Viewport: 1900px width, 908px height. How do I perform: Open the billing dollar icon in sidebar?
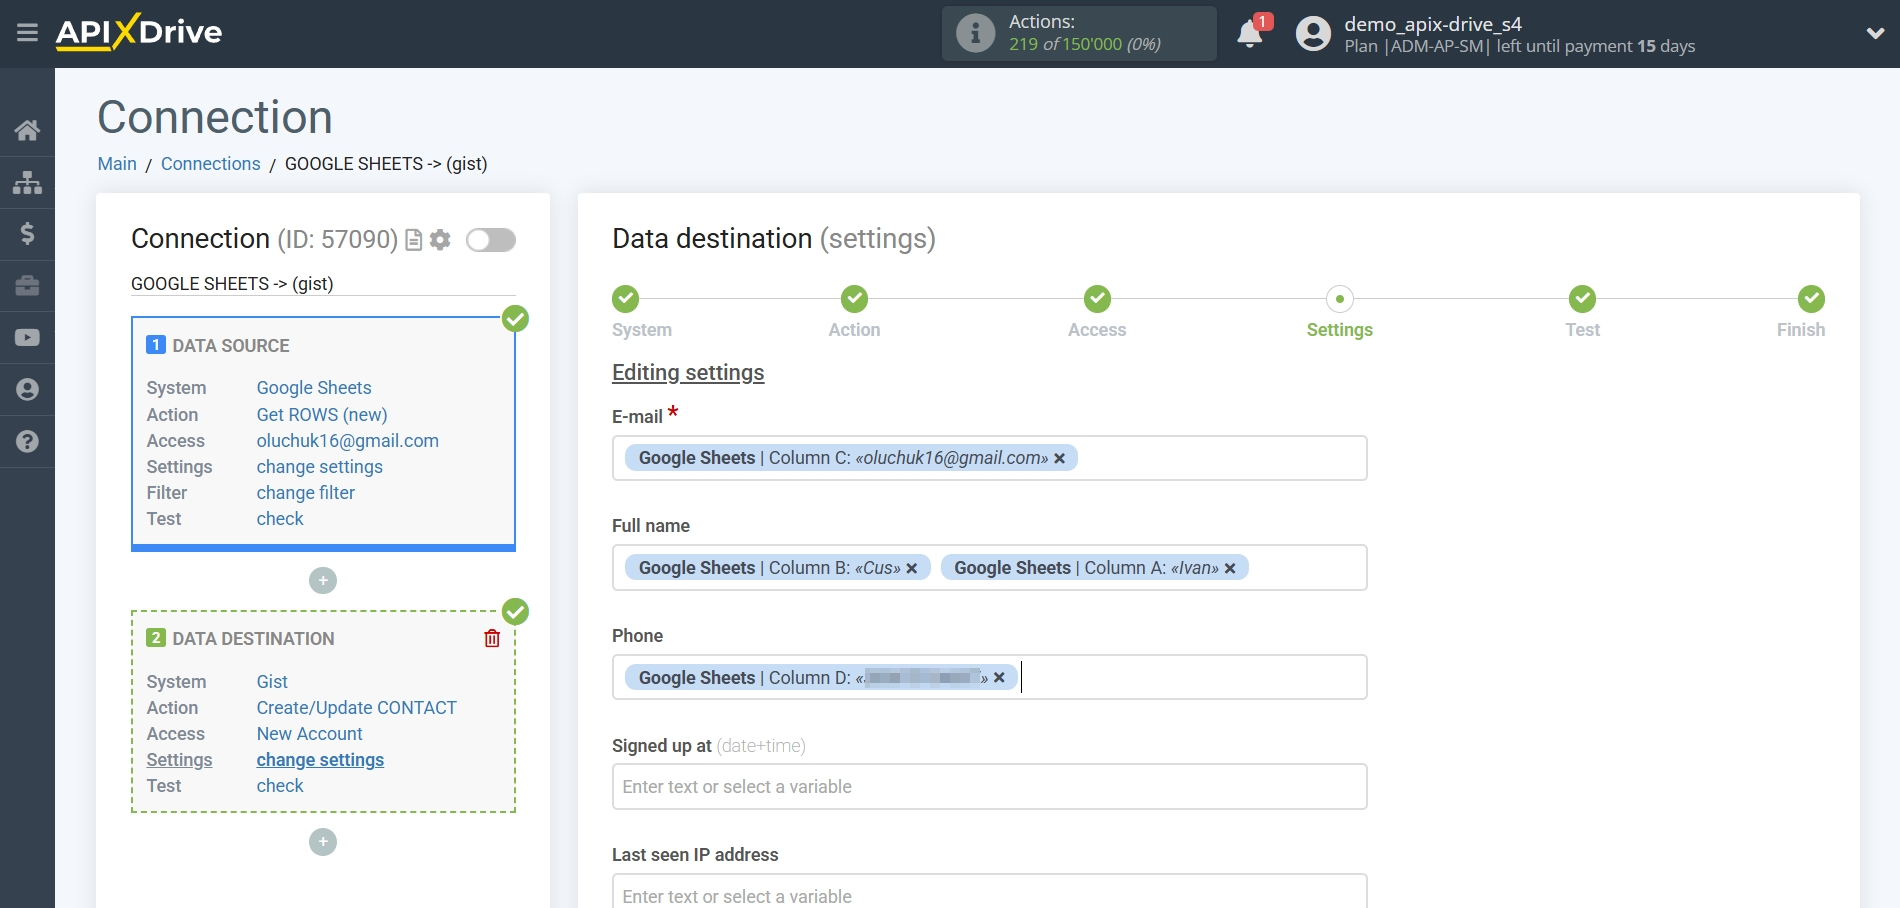pos(27,234)
